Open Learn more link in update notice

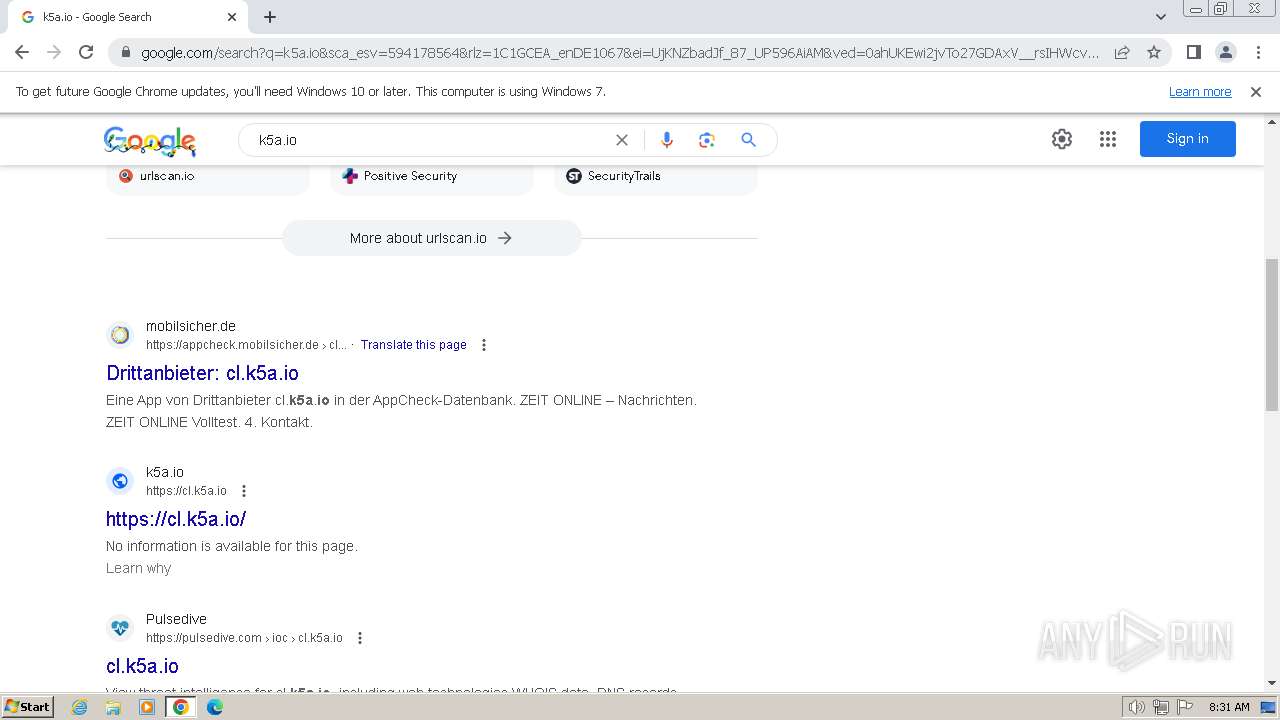pos(1200,91)
